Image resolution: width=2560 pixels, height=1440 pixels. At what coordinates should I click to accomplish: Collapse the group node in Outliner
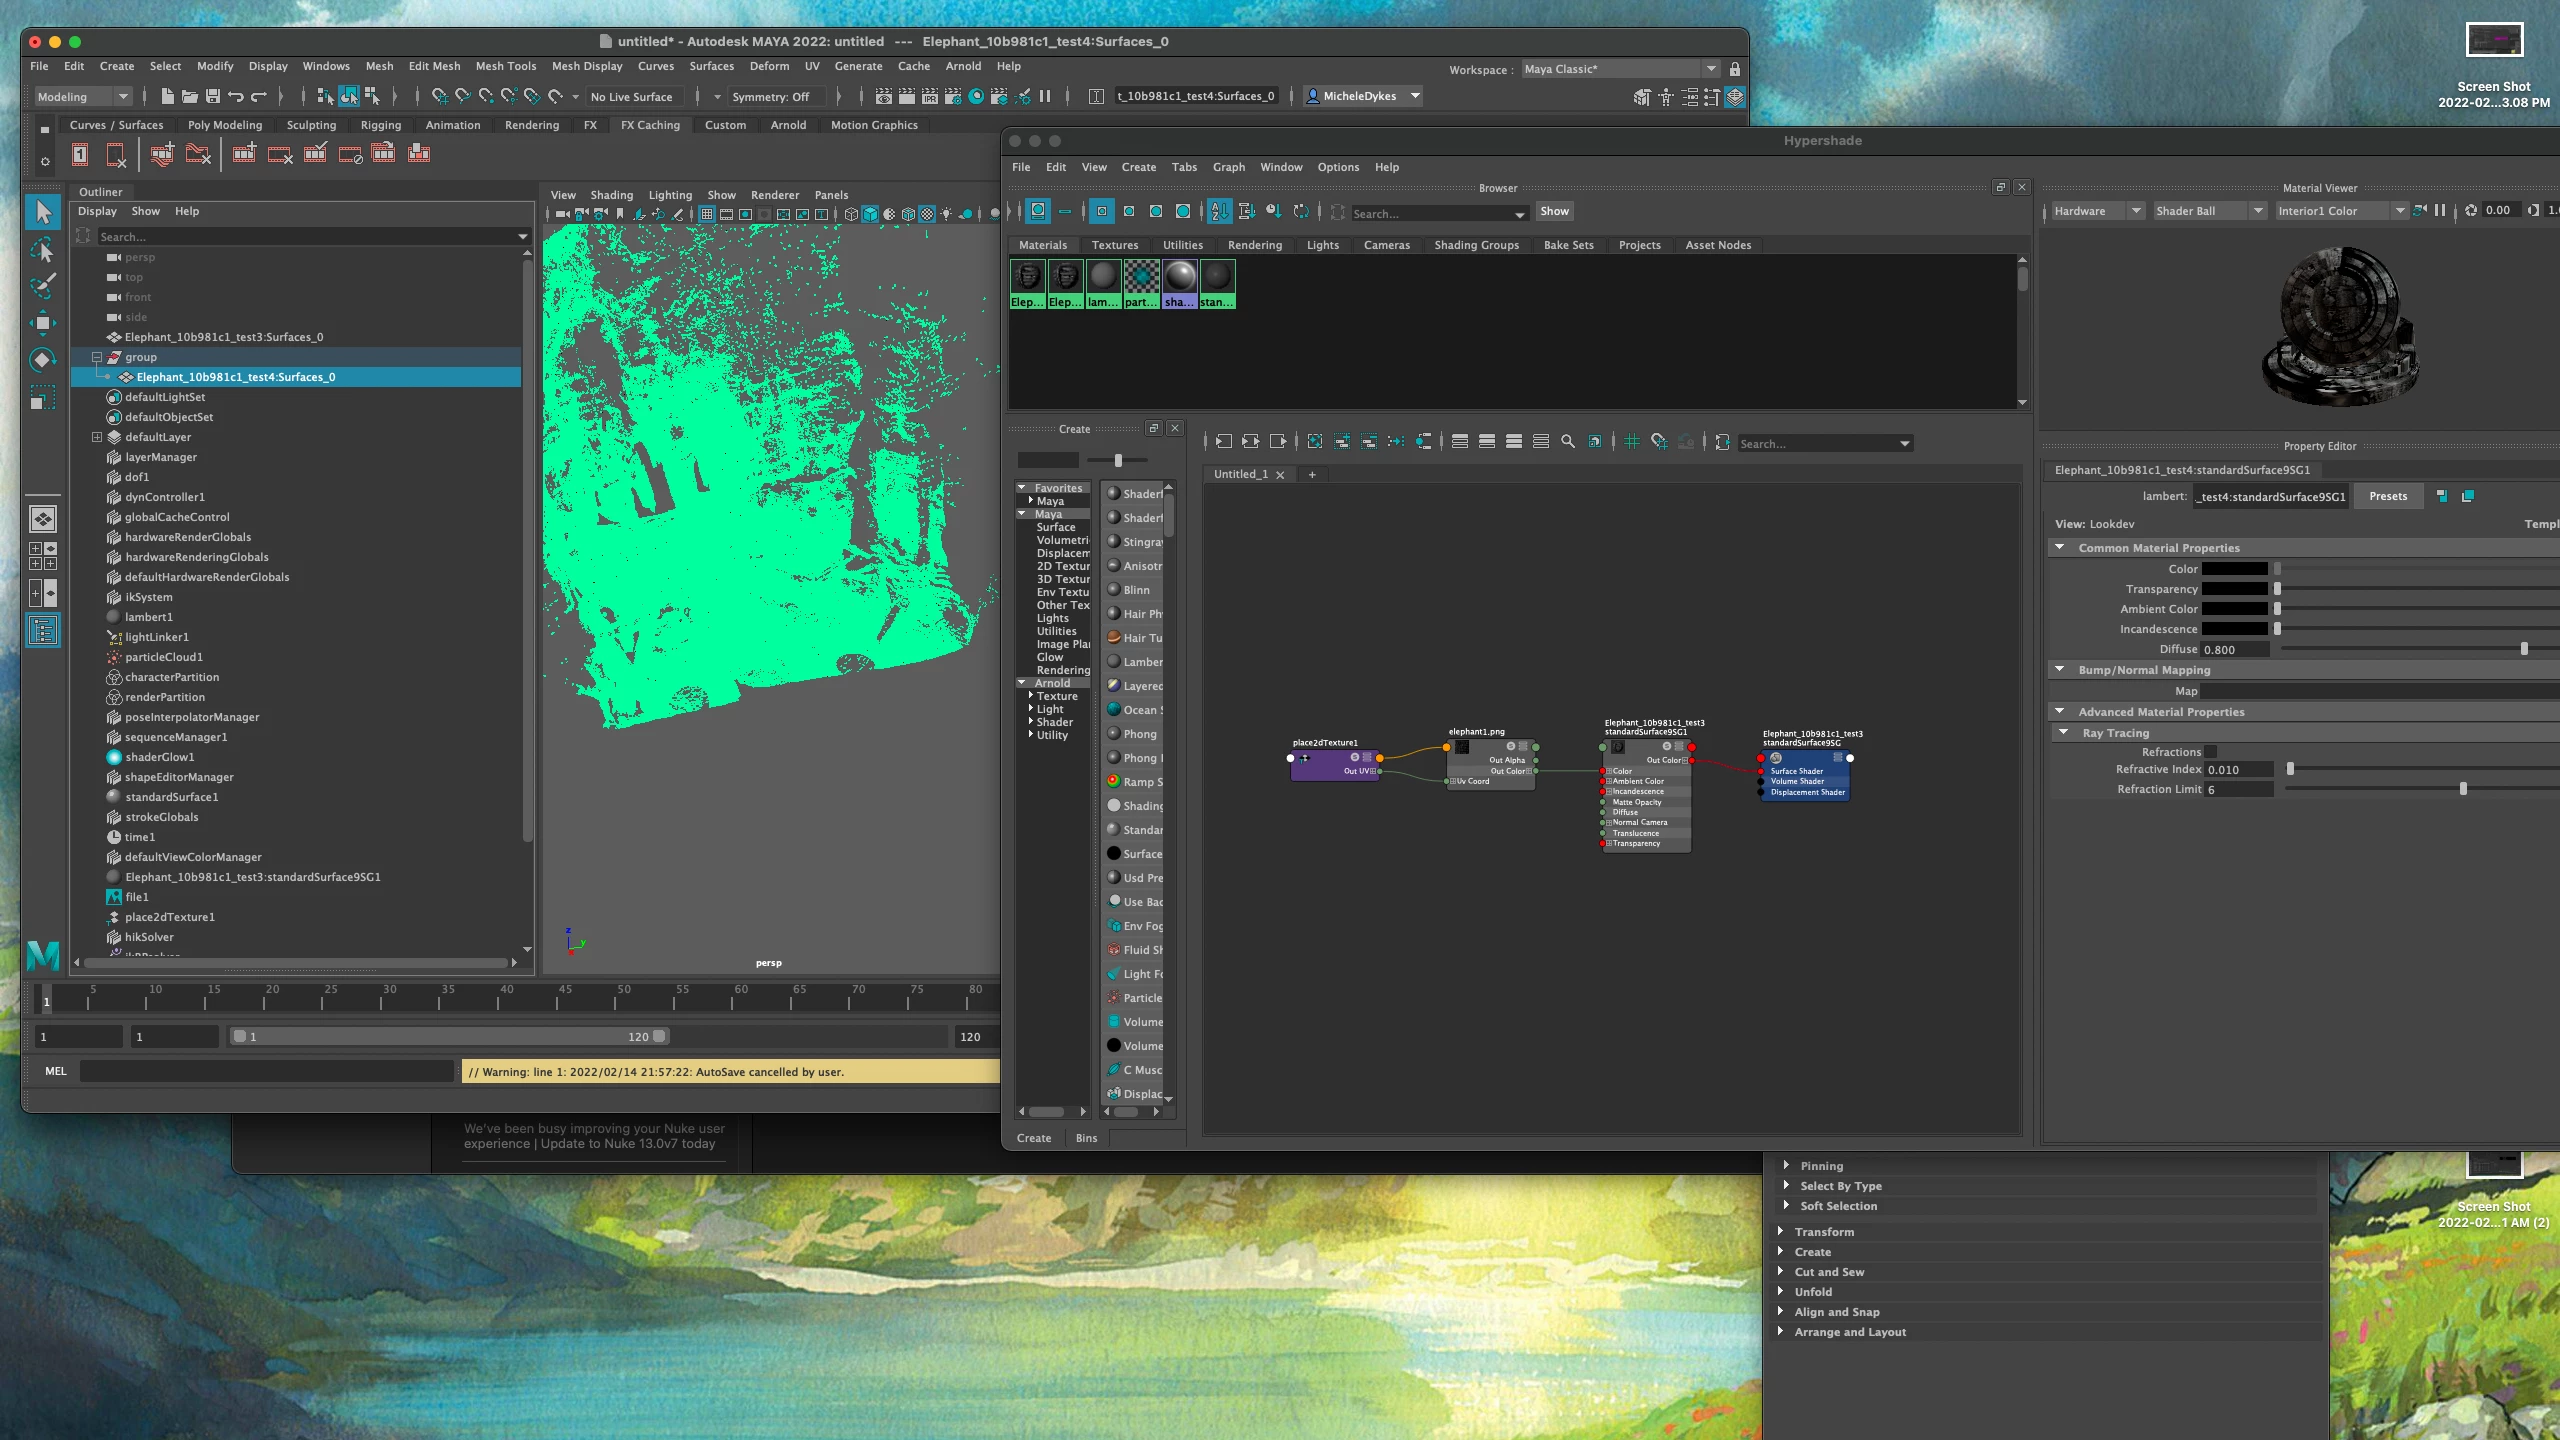pyautogui.click(x=97, y=357)
